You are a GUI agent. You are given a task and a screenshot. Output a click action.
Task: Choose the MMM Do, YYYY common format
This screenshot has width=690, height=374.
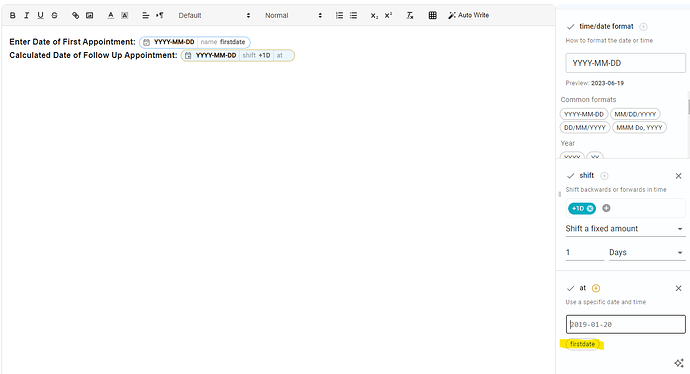pos(639,128)
